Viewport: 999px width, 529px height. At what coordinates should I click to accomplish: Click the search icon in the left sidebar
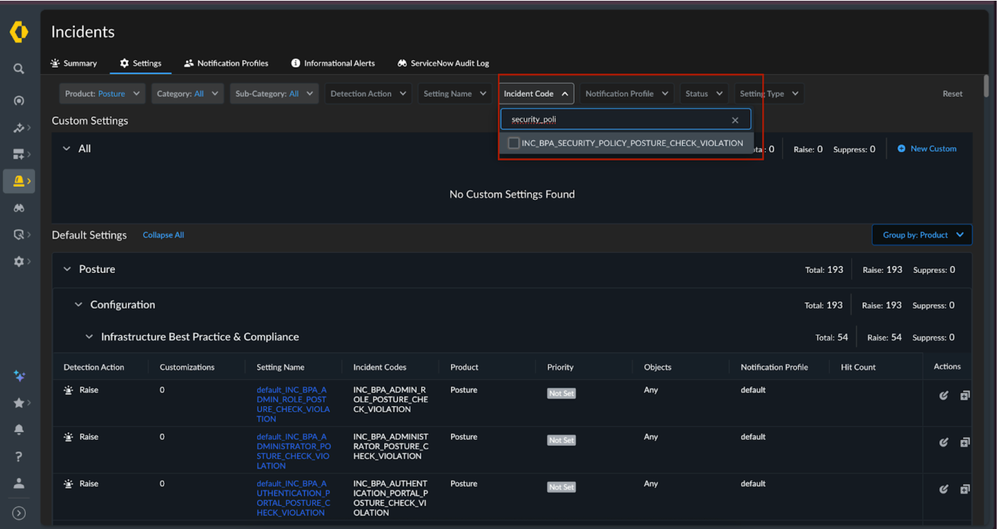coord(18,69)
